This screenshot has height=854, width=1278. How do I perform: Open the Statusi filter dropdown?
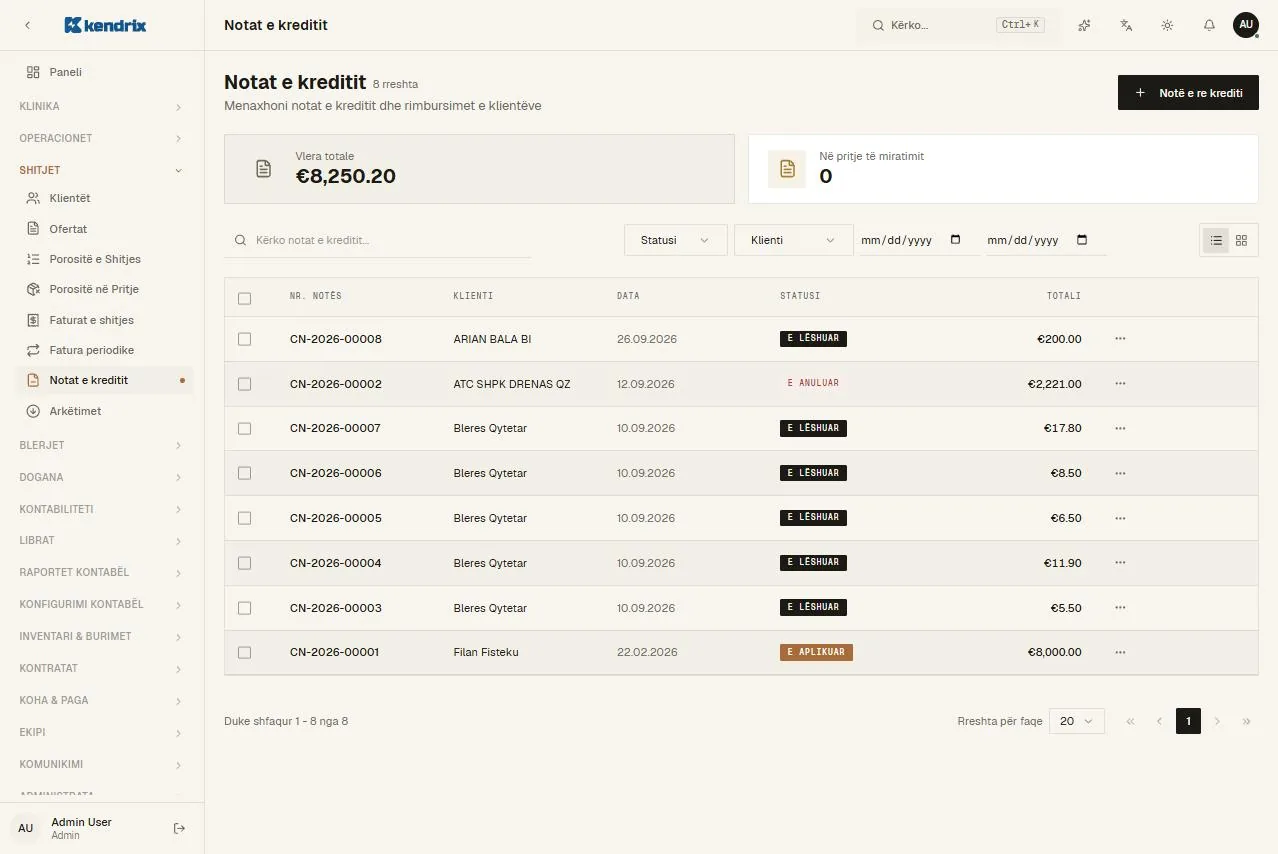[676, 240]
